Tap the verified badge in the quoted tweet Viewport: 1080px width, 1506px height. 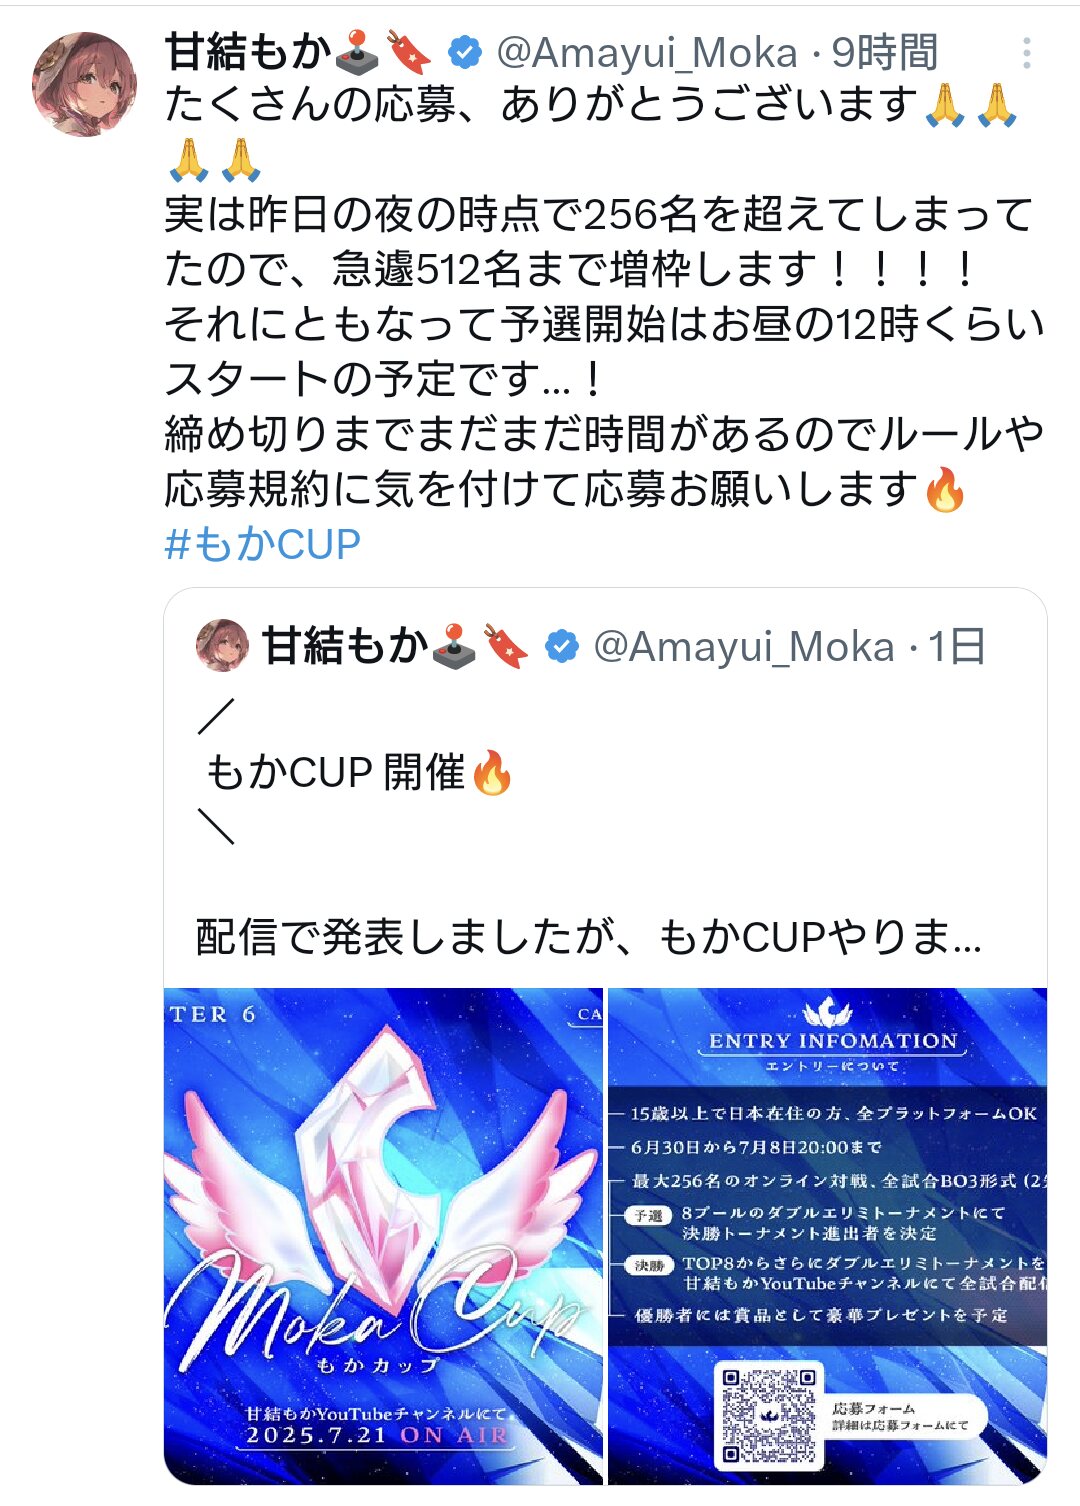click(562, 646)
